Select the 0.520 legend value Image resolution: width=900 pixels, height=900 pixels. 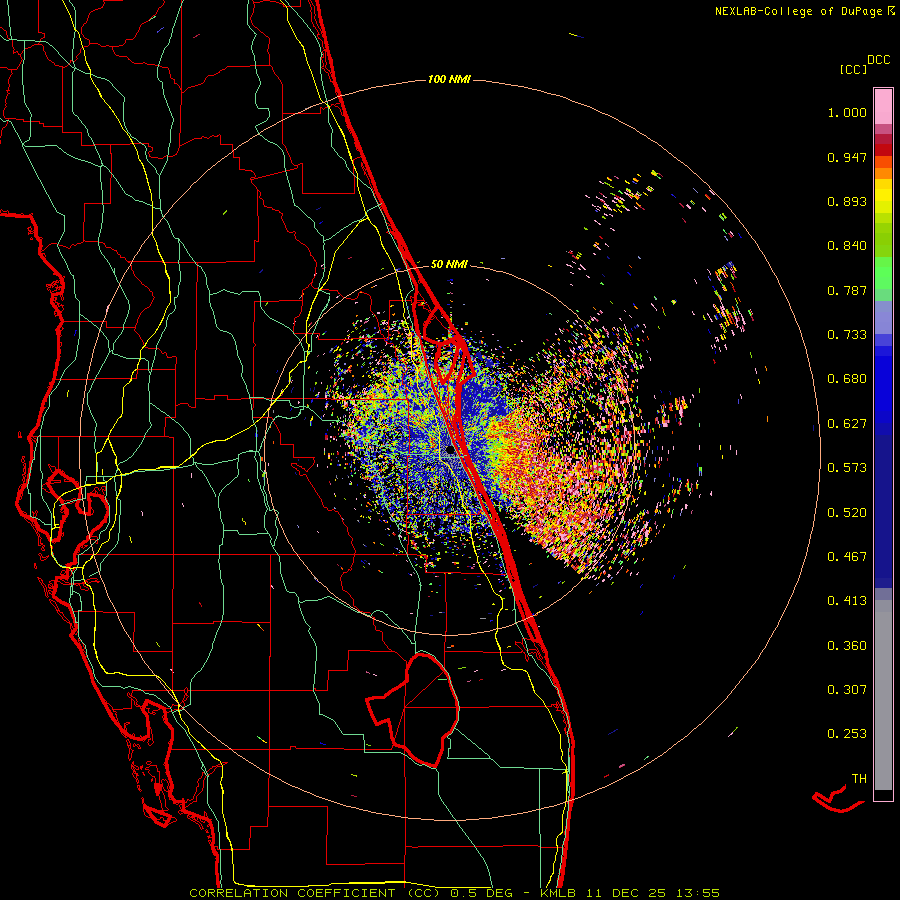click(x=847, y=513)
